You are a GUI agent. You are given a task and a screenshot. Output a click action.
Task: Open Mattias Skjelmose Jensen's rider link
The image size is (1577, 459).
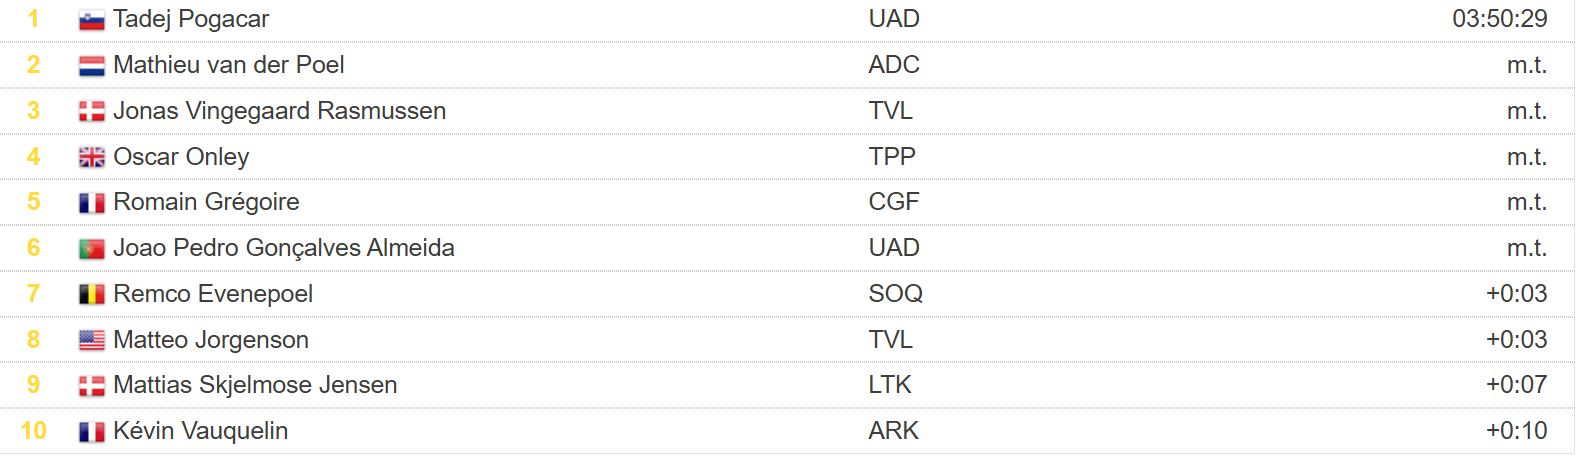point(255,385)
